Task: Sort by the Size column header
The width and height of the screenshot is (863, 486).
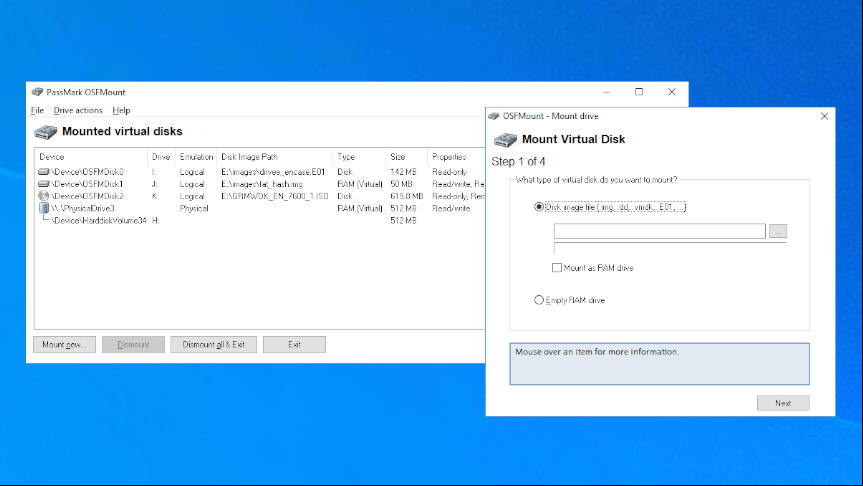Action: click(x=407, y=157)
